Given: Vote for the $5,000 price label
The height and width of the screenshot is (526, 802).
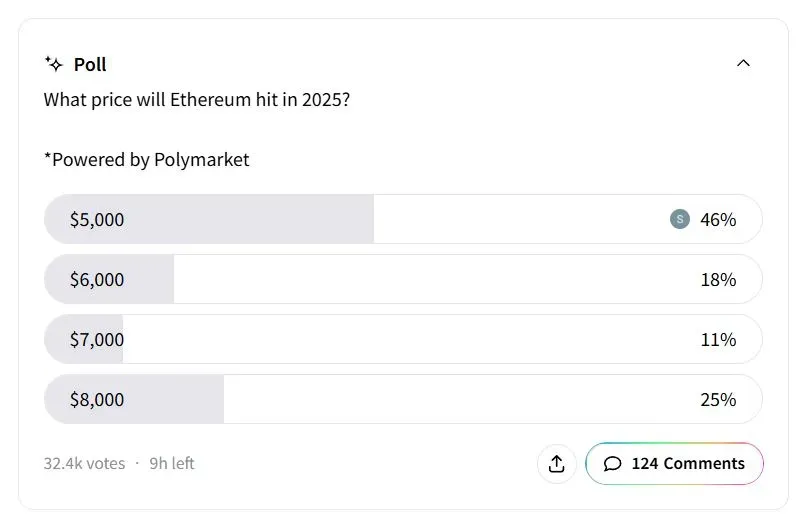Looking at the screenshot, I should 97,219.
